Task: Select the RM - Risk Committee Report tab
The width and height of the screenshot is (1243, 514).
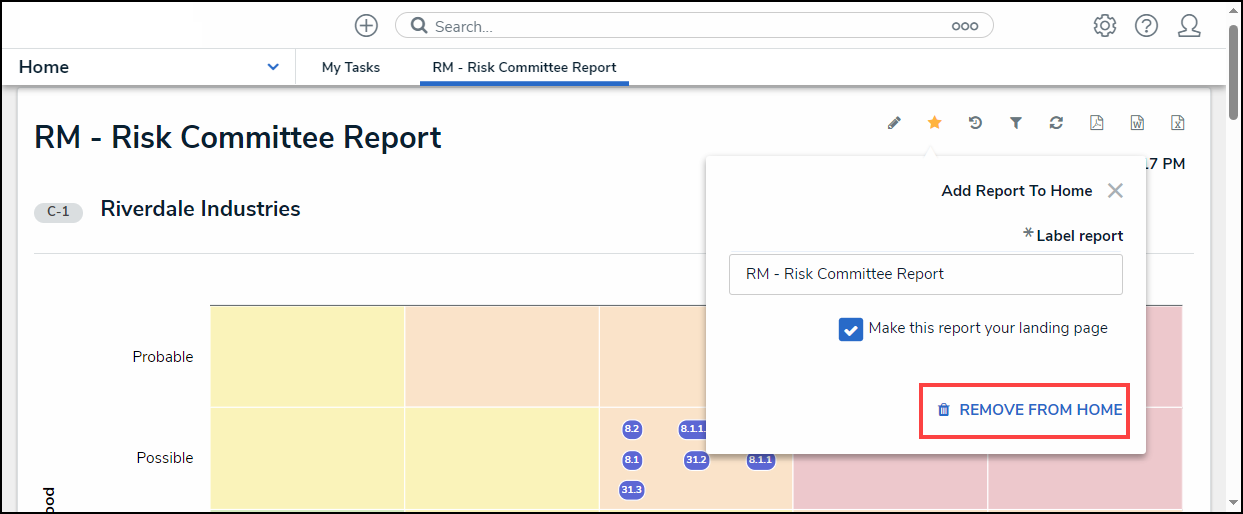Action: pos(524,68)
